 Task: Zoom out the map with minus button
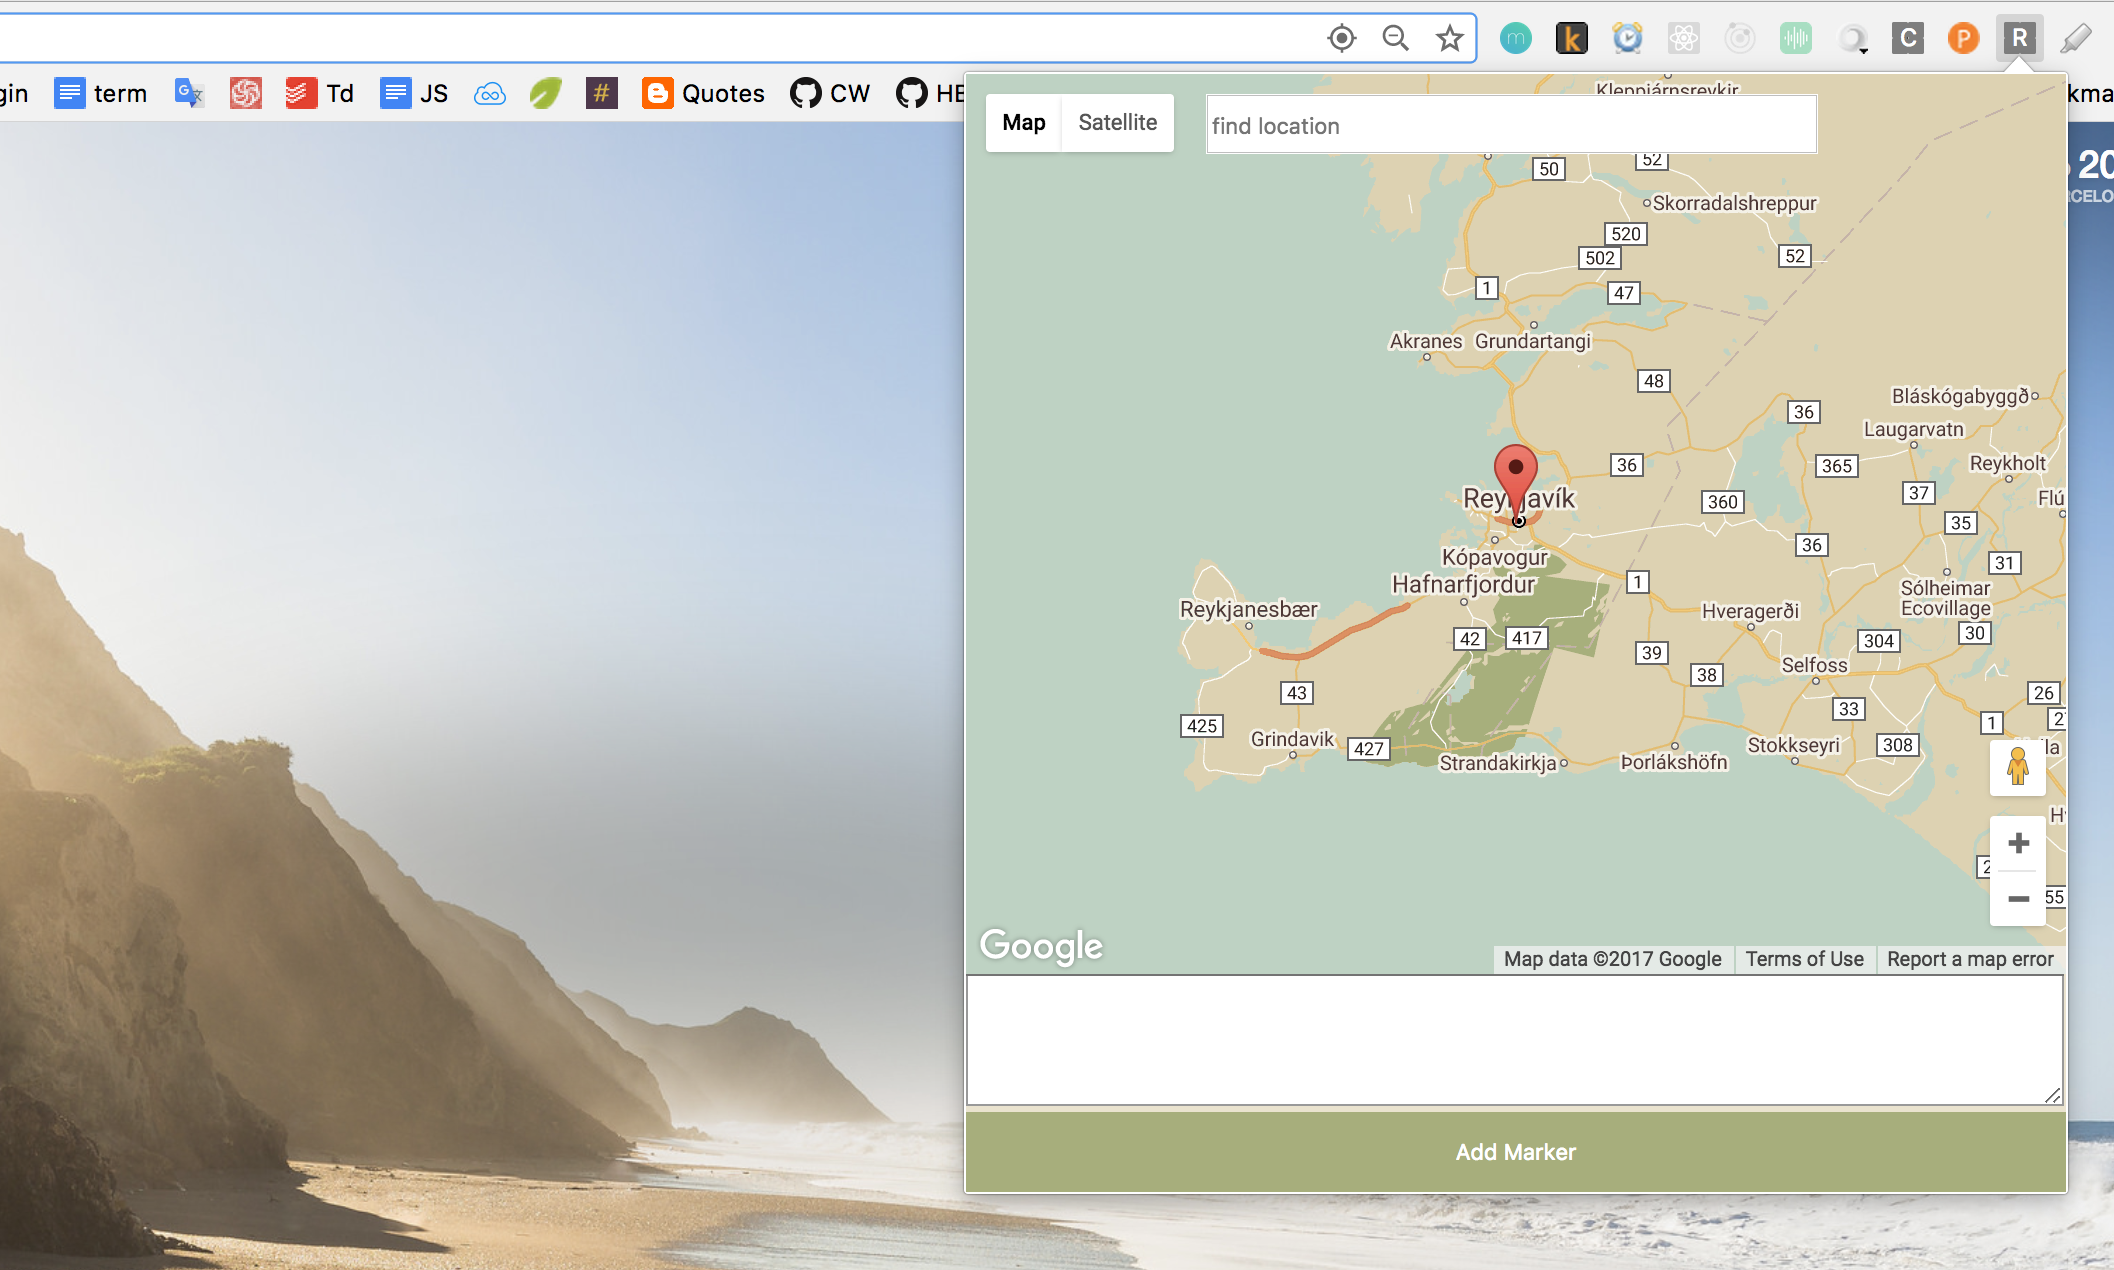(2018, 899)
